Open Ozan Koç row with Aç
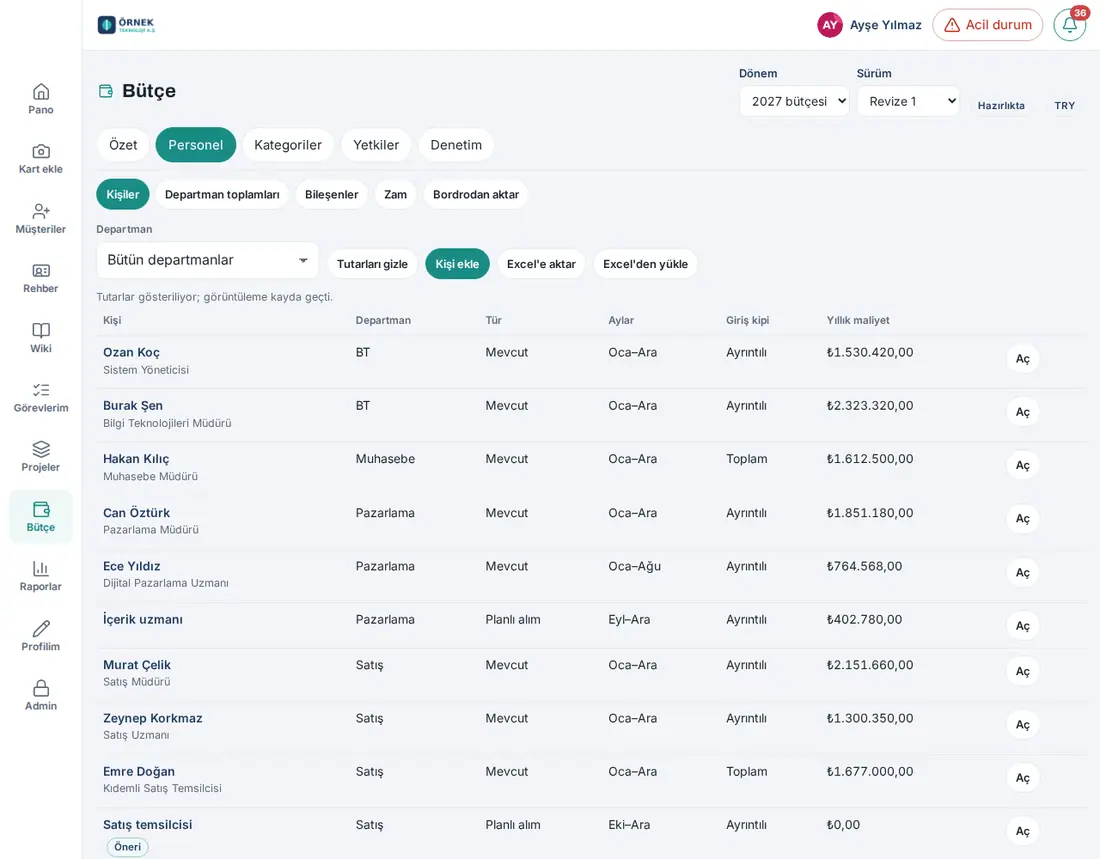 (1023, 359)
